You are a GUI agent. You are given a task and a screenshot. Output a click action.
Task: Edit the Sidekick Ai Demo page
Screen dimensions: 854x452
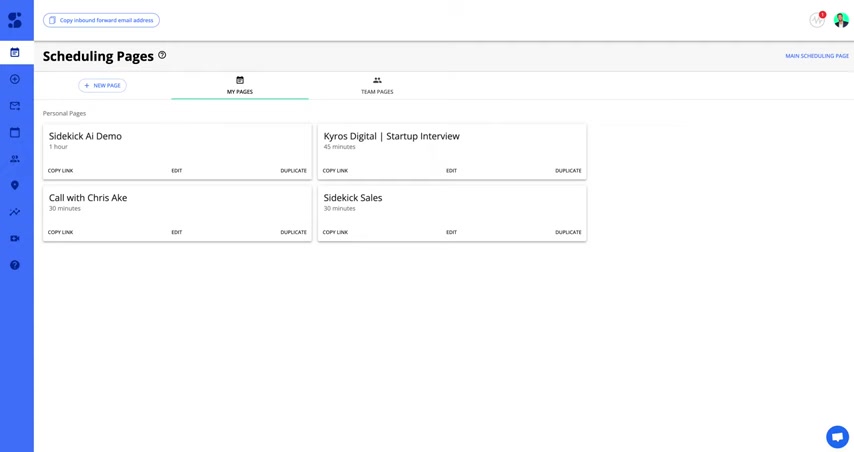[176, 170]
